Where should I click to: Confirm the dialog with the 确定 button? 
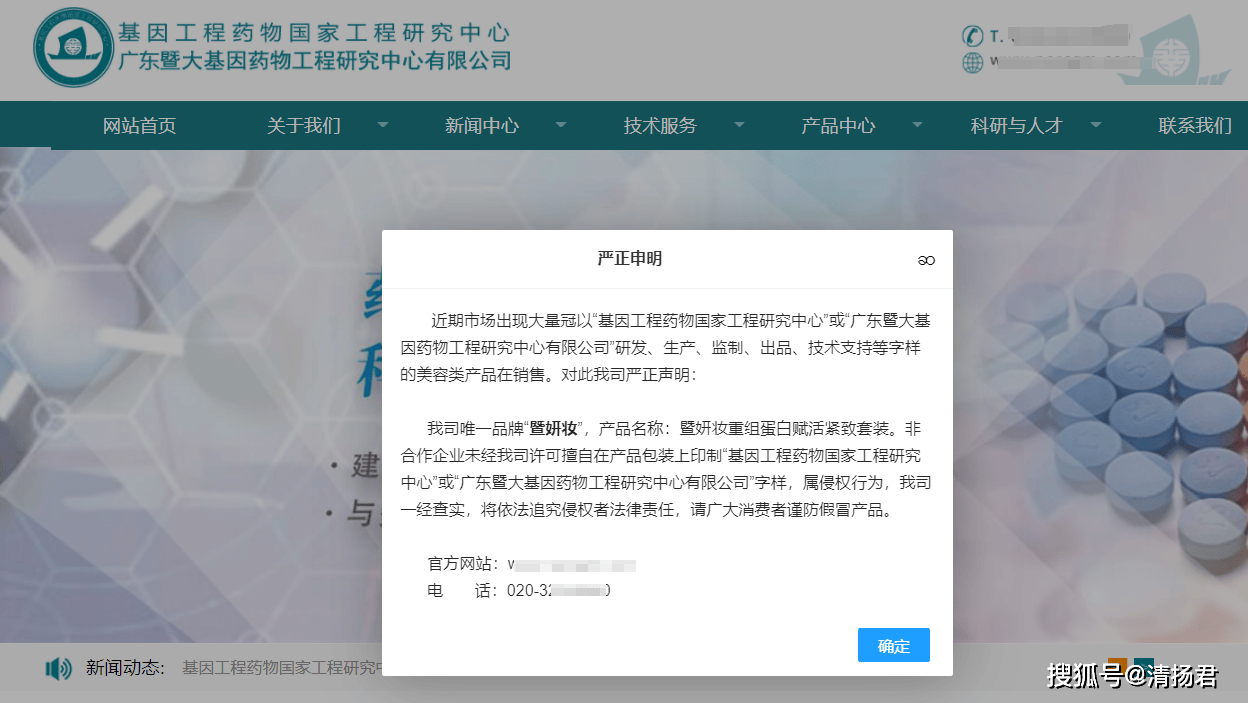[x=894, y=645]
